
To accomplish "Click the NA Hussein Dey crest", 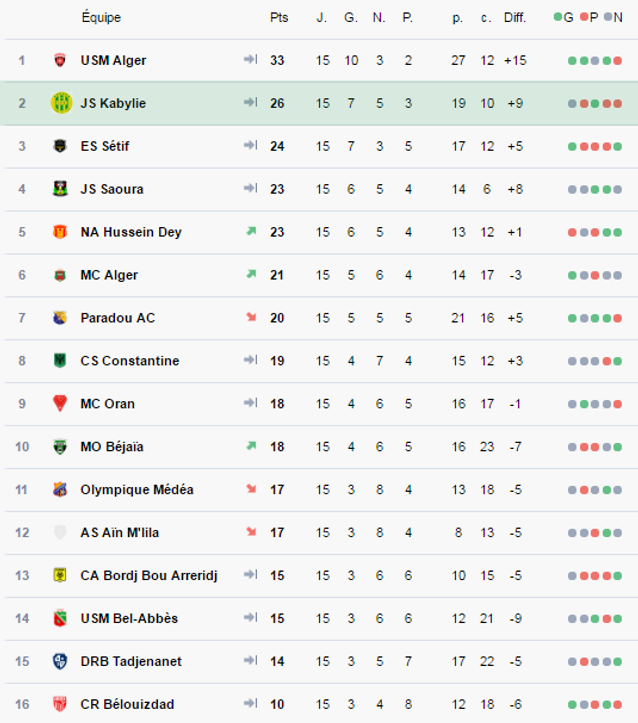I will pyautogui.click(x=60, y=232).
